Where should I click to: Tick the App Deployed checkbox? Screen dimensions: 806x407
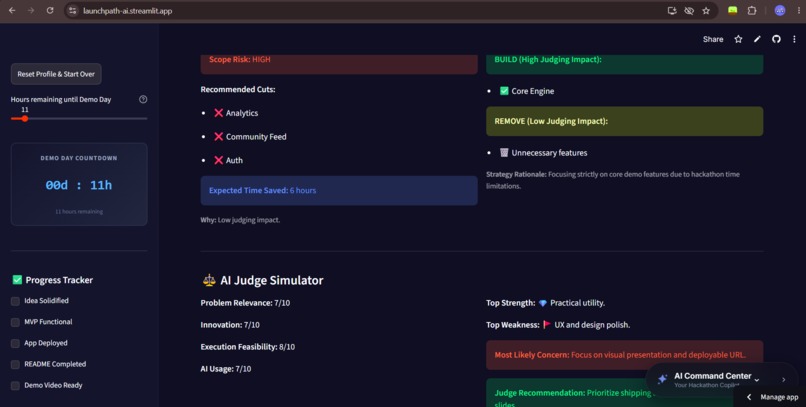click(x=15, y=343)
